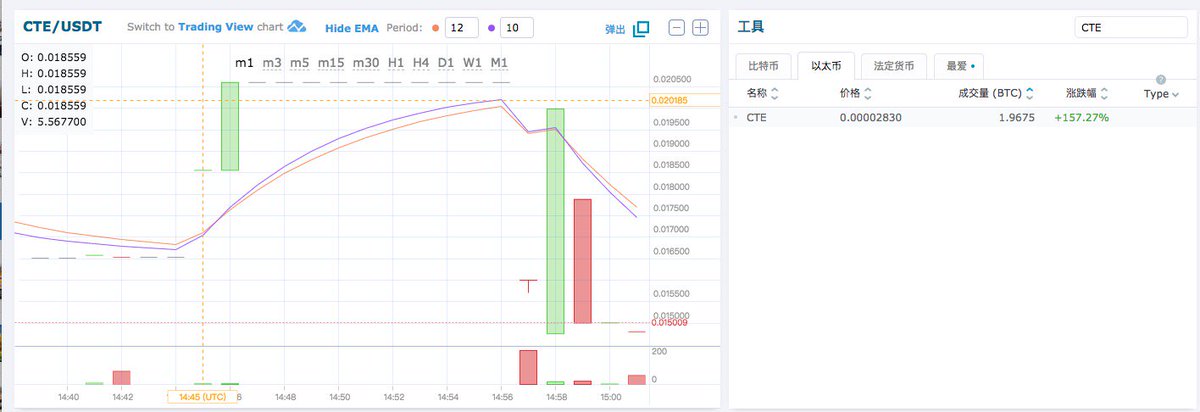Image resolution: width=1200 pixels, height=412 pixels.
Task: Click the search field containing CTE
Action: click(x=1131, y=28)
